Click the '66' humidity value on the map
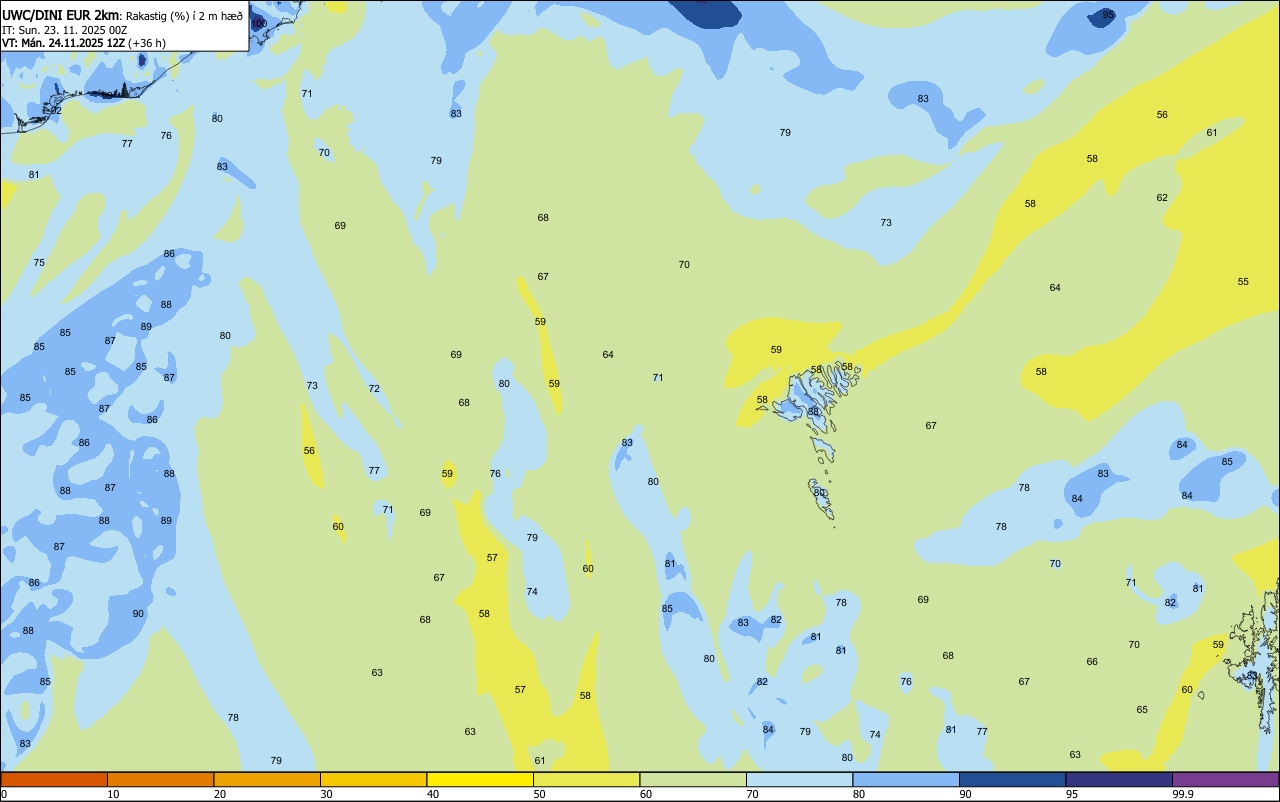Viewport: 1280px width, 802px height. (1092, 662)
